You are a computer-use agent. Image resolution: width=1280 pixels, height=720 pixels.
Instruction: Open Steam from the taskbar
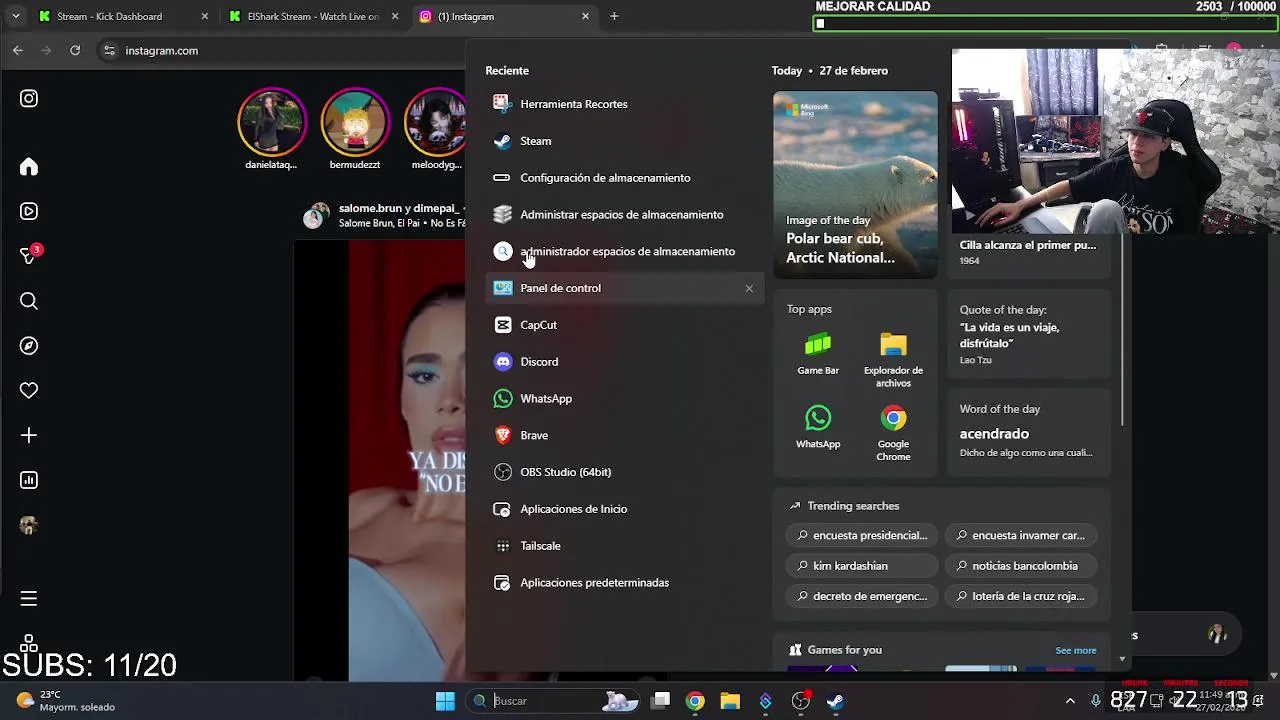click(x=835, y=701)
